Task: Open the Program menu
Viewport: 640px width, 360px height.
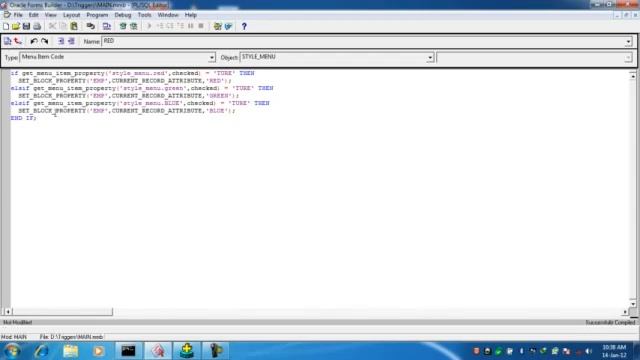Action: (x=97, y=15)
